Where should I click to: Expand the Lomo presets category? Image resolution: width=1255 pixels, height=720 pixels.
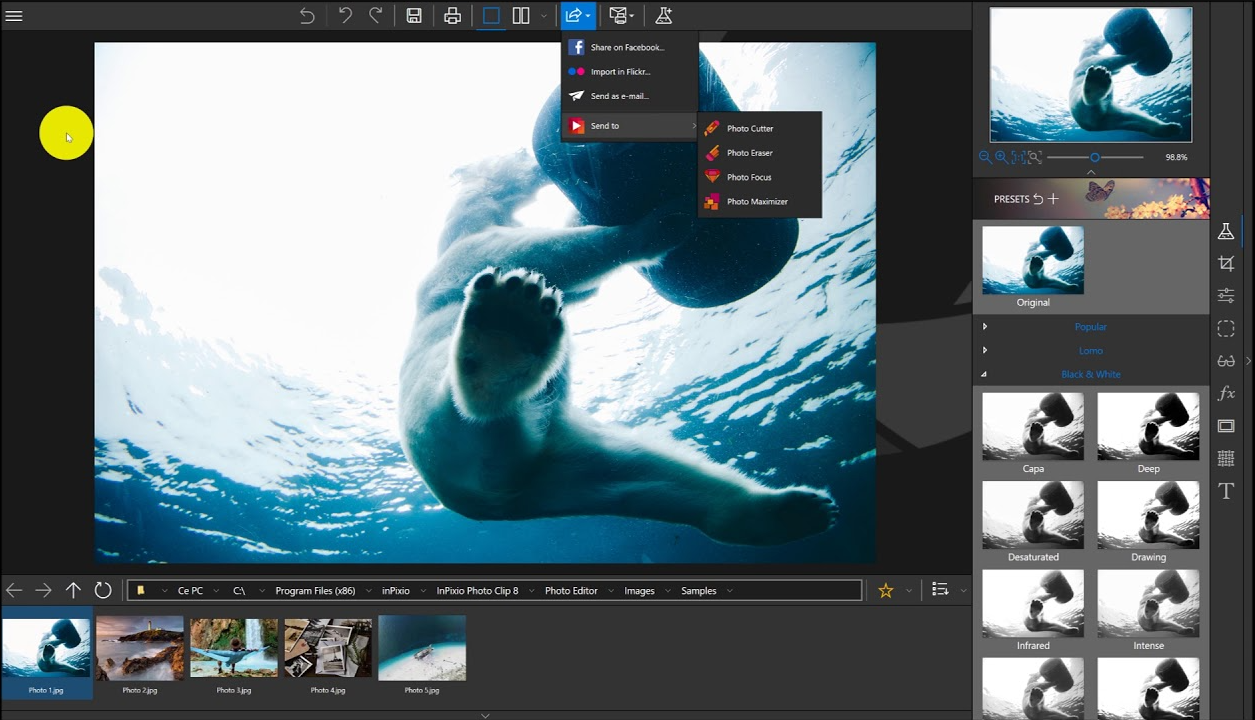click(x=1091, y=350)
